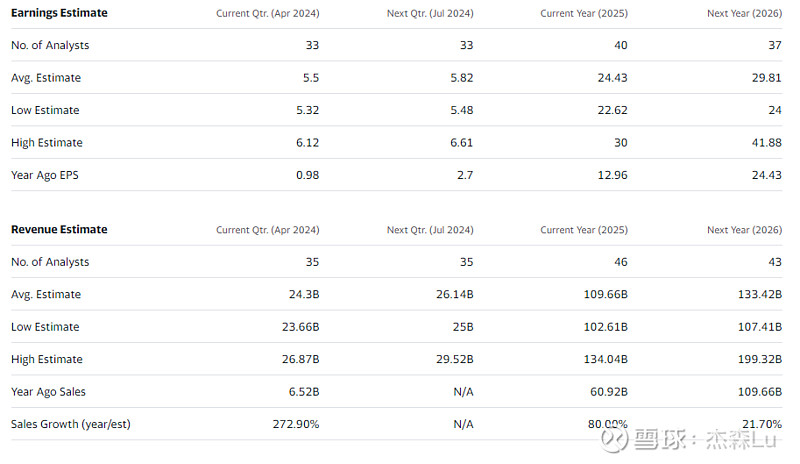800x464 pixels.
Task: Click the Sales Growth (year/est) label
Action: (71, 424)
